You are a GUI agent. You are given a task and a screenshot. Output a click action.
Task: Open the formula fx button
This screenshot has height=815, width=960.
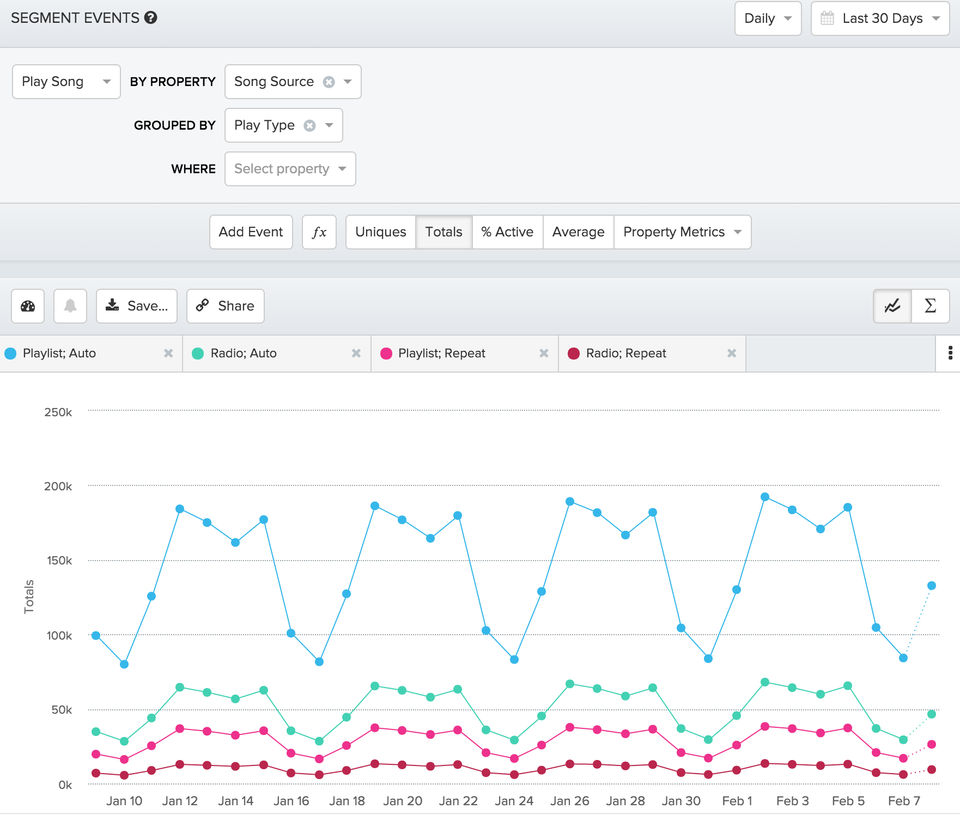tap(319, 232)
